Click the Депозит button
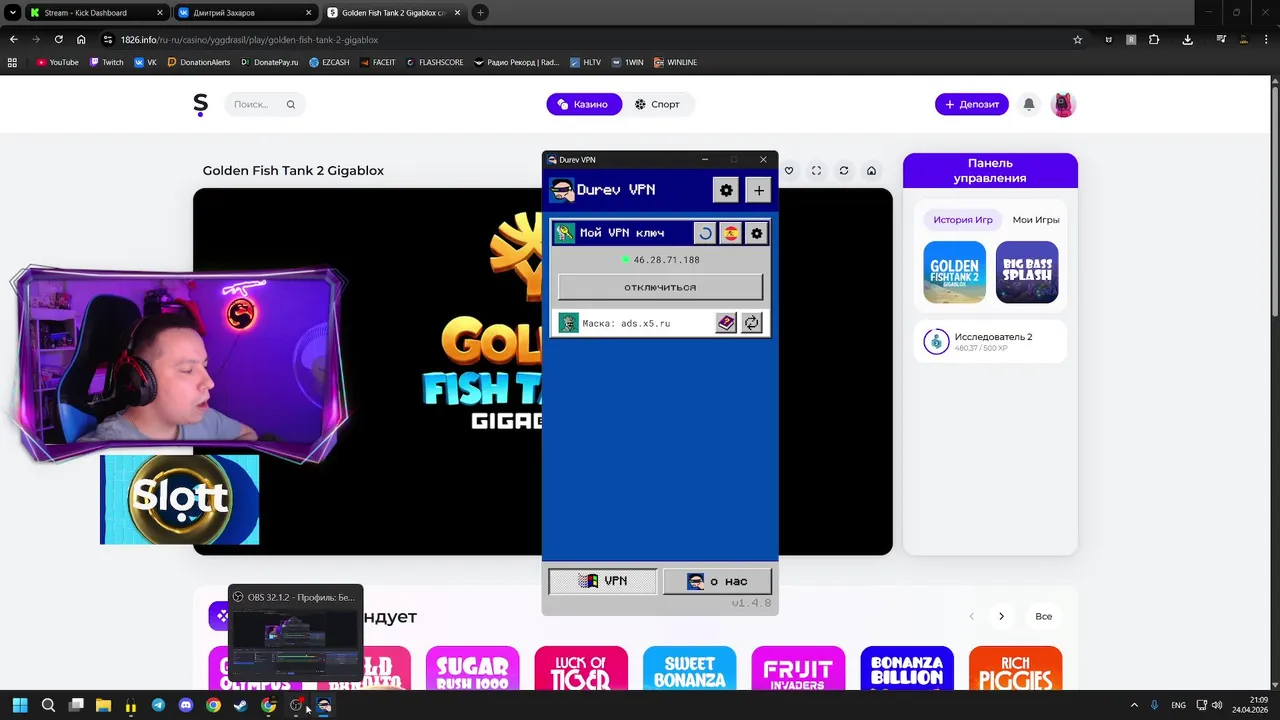 tap(972, 104)
